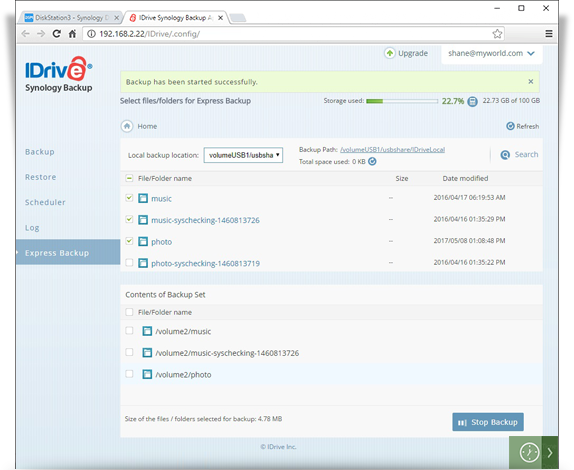Click the /volume2/music folder icon

(147, 331)
